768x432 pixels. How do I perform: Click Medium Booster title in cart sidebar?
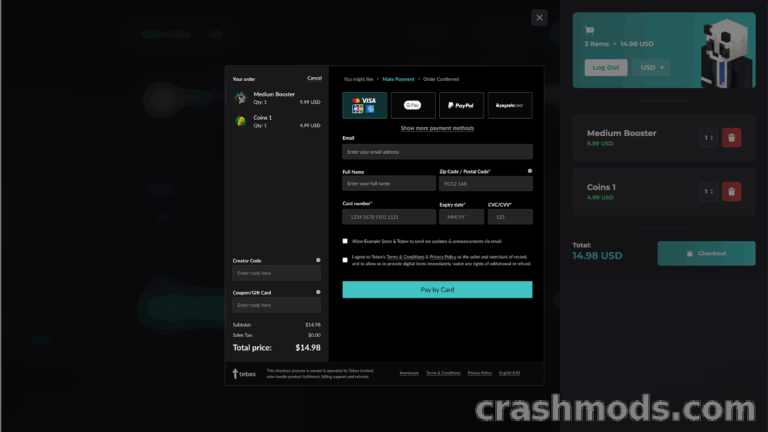(x=622, y=133)
